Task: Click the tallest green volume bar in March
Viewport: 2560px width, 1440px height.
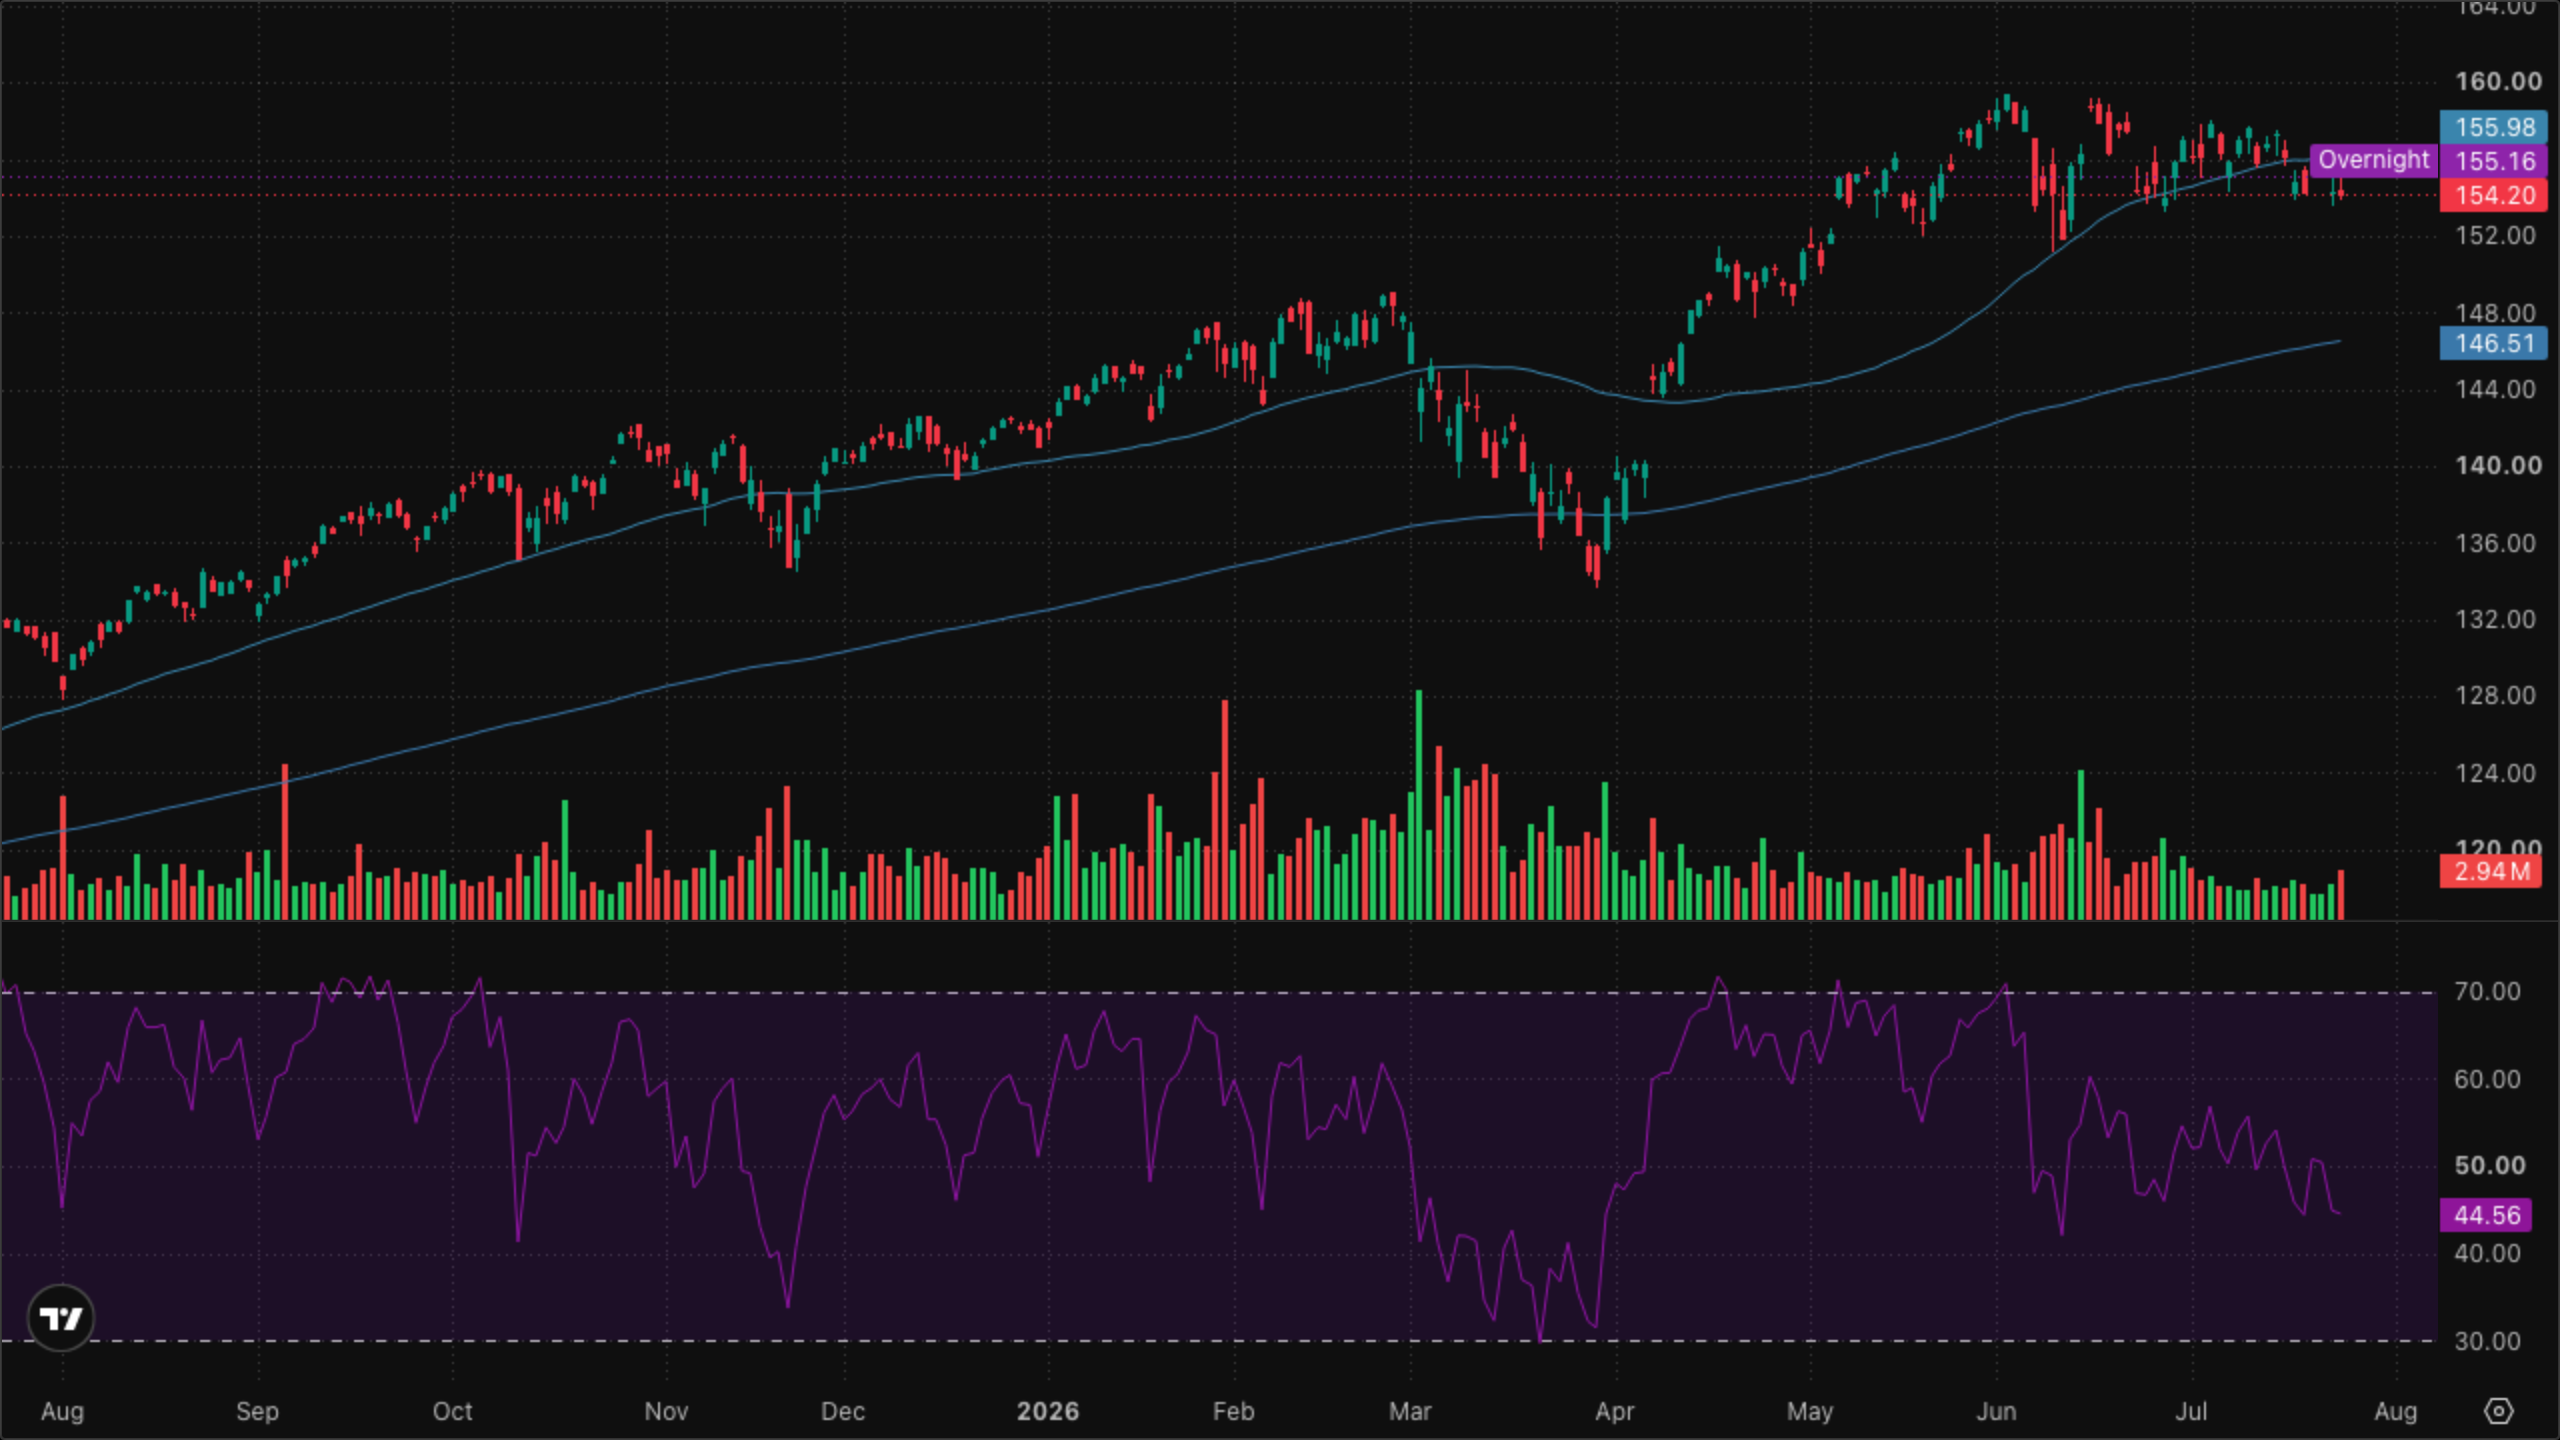Action: tap(1419, 805)
